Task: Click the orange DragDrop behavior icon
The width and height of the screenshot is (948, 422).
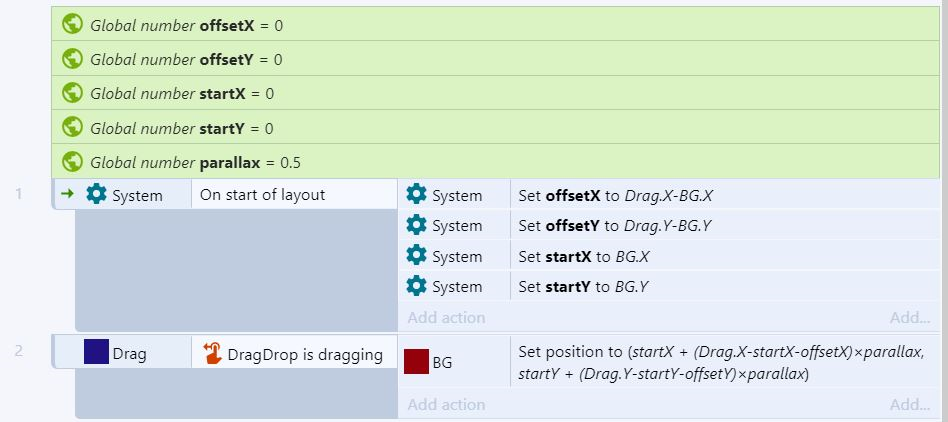Action: point(213,353)
